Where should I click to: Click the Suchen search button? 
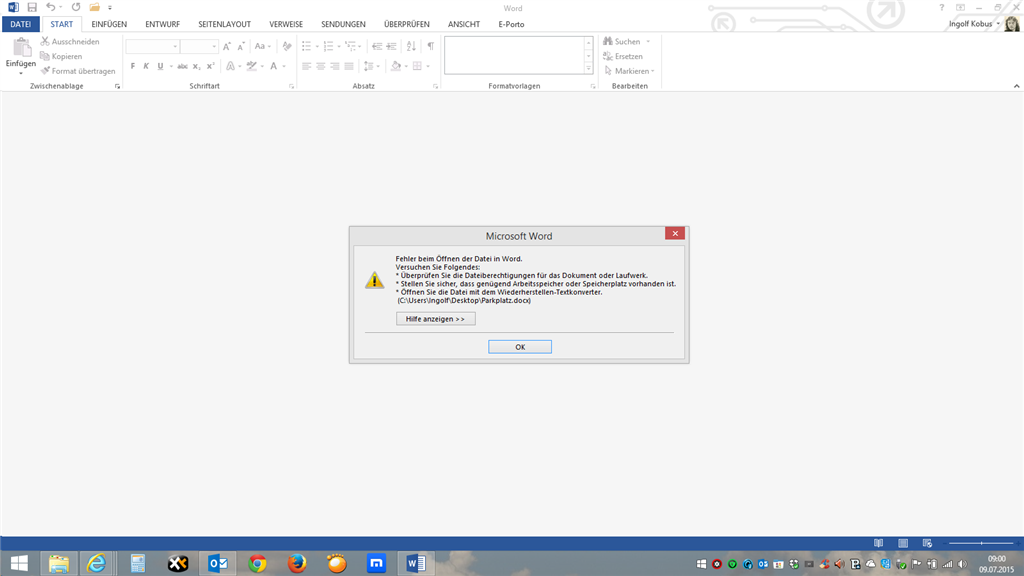coord(622,41)
